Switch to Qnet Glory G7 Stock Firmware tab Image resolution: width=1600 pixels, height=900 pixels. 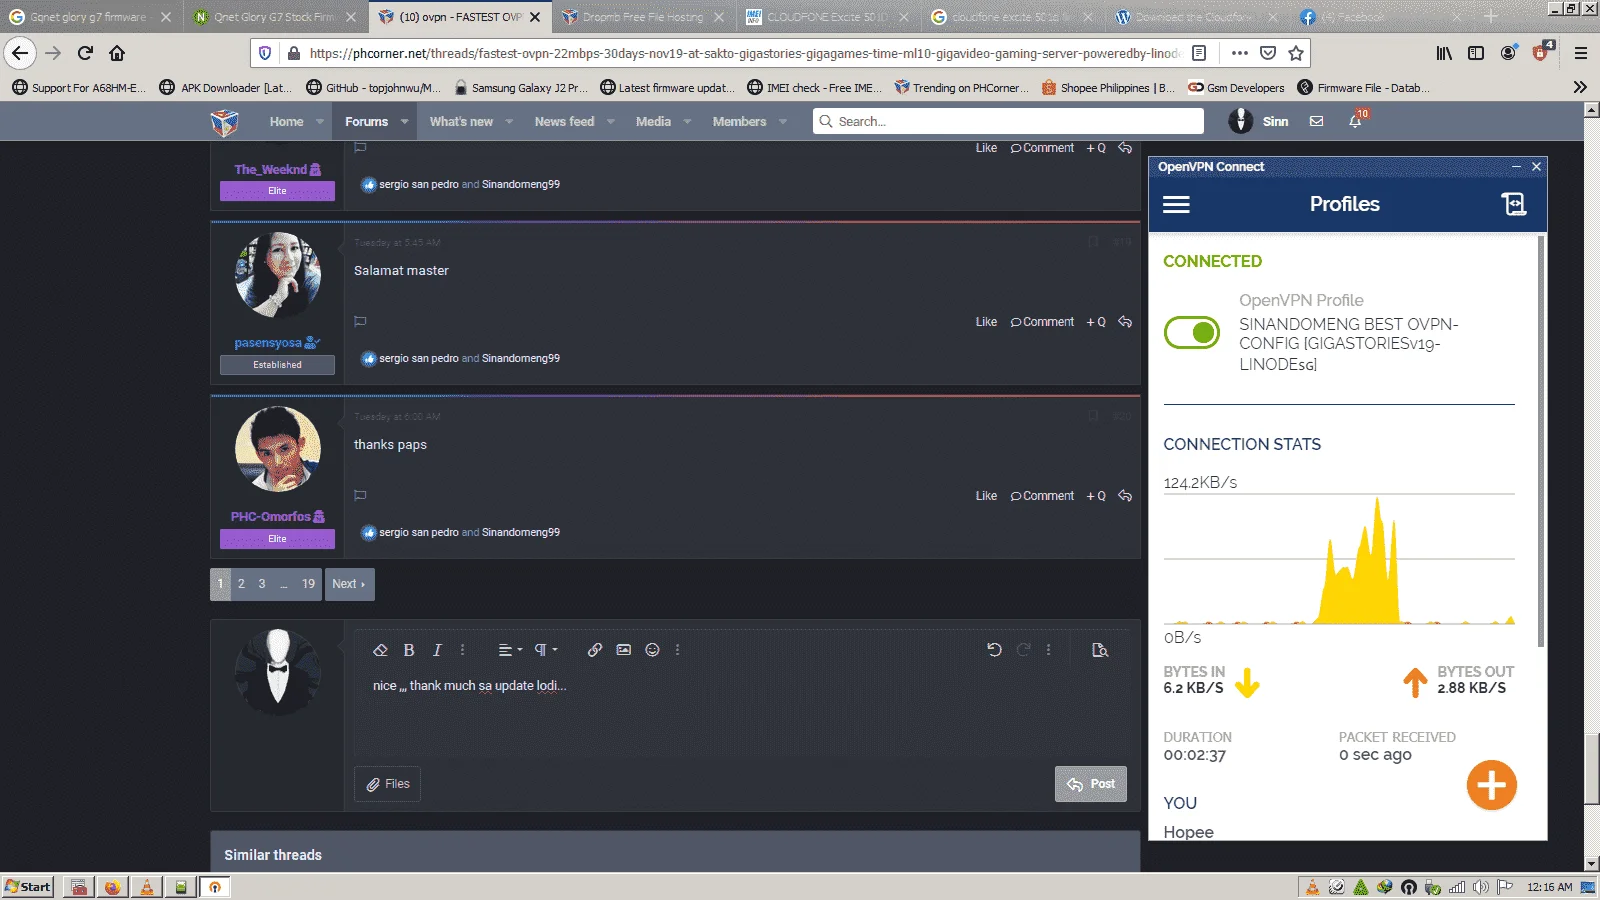tap(274, 17)
